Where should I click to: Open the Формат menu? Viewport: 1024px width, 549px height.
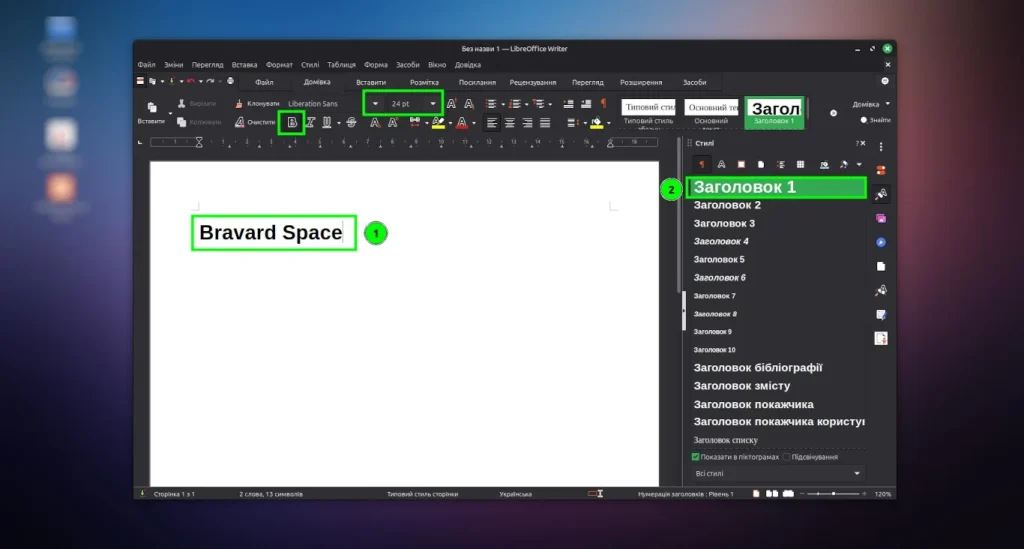click(x=279, y=65)
